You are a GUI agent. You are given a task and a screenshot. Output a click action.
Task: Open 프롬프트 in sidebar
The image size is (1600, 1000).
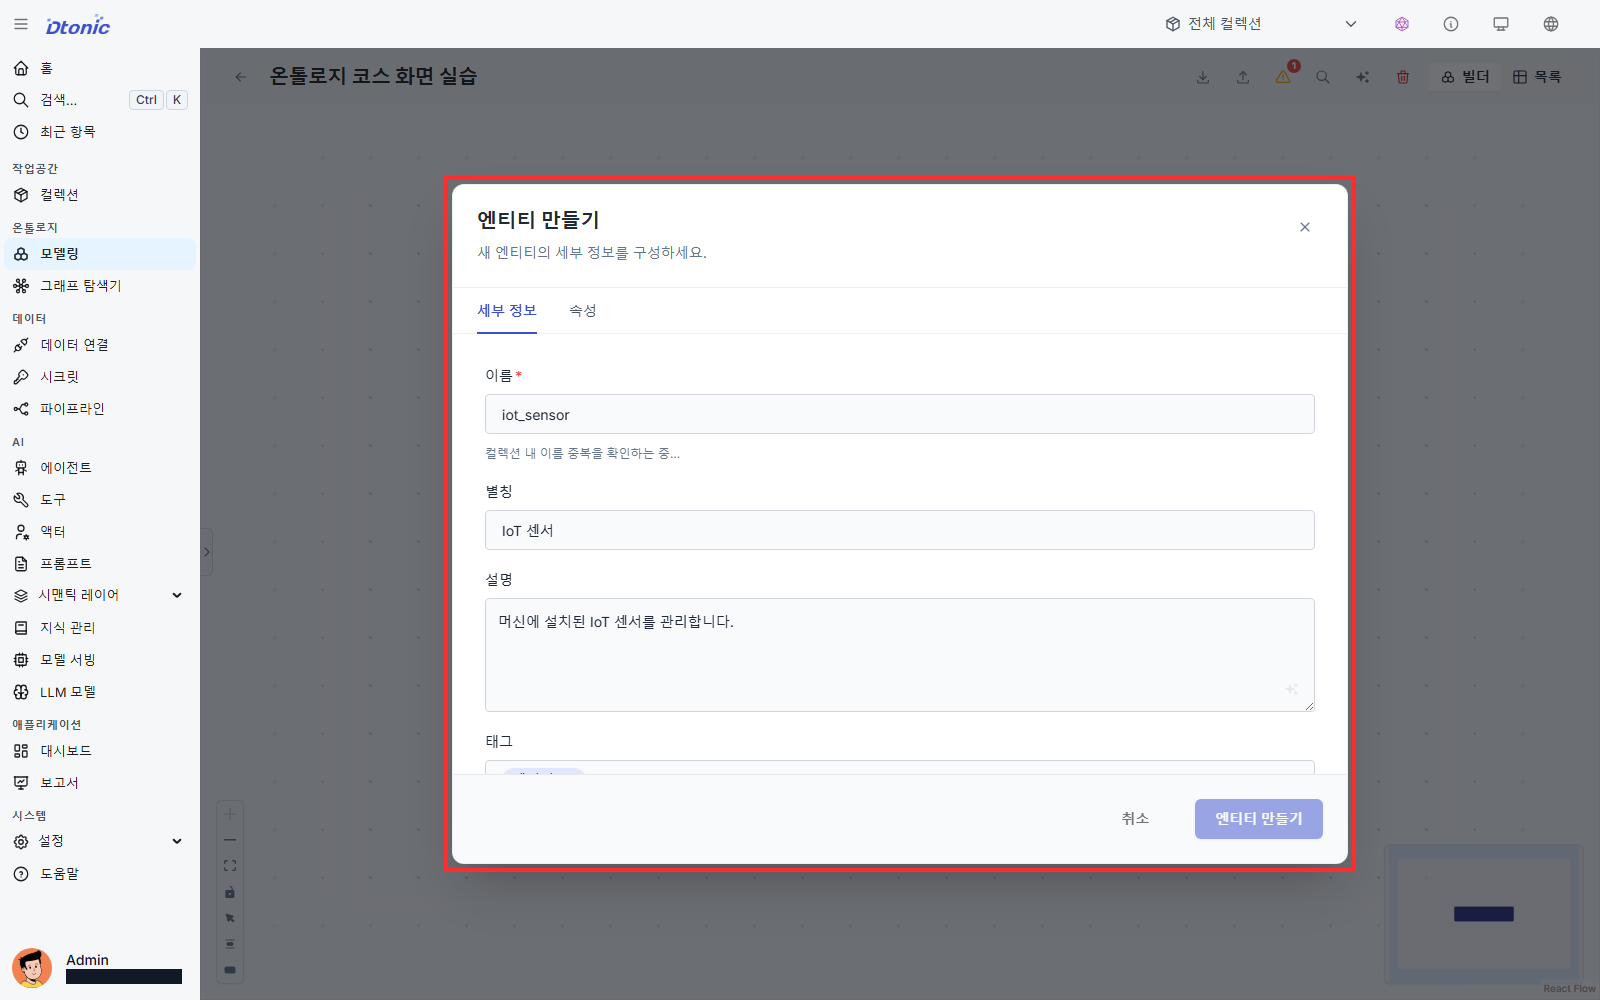coord(100,564)
